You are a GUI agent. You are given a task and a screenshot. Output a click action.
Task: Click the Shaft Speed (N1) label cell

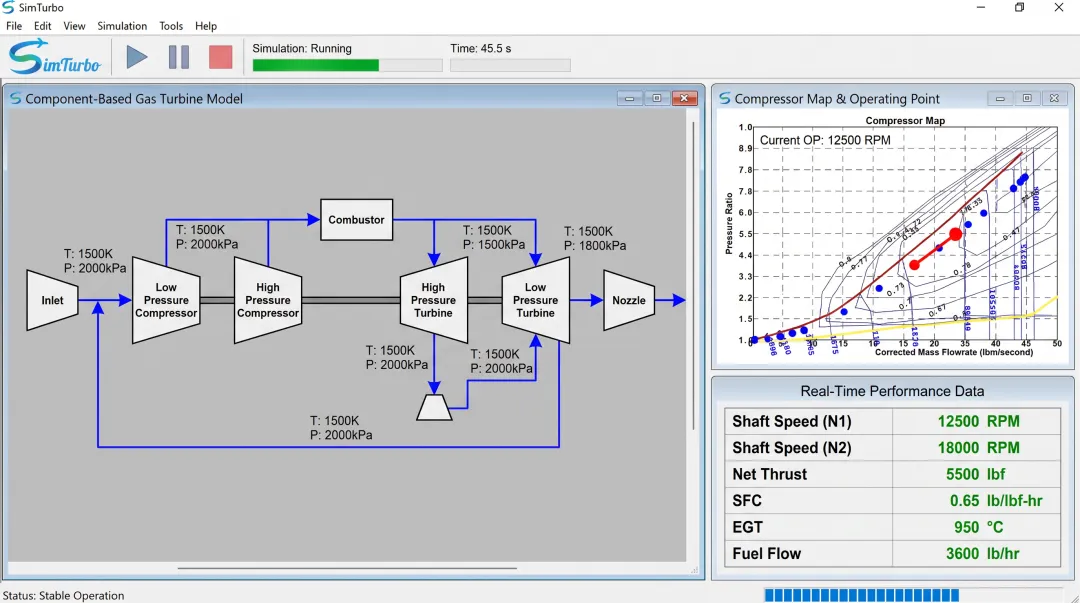[x=809, y=421]
